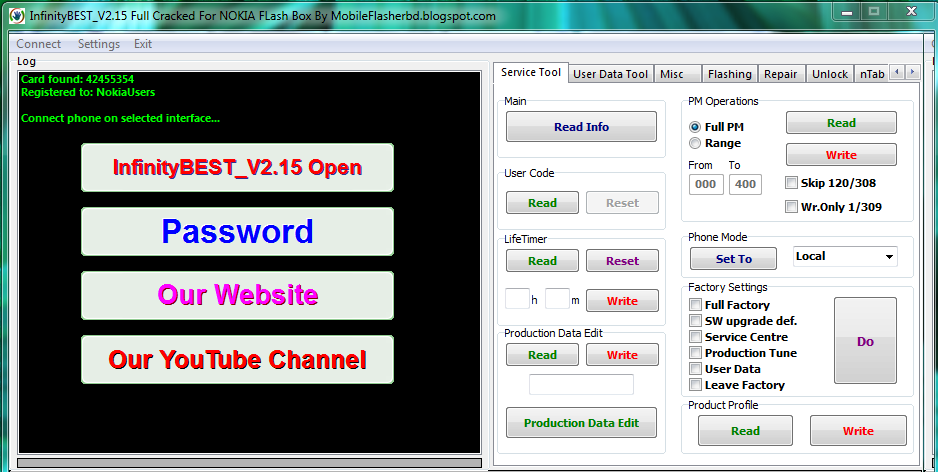Switch to the Service Tool tab
The image size is (938, 472).
(531, 72)
